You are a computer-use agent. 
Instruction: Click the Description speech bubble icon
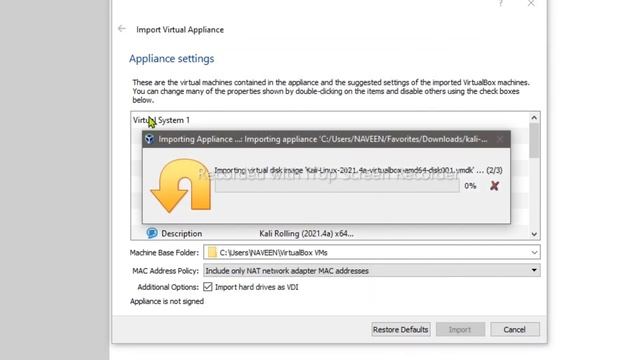(x=152, y=233)
